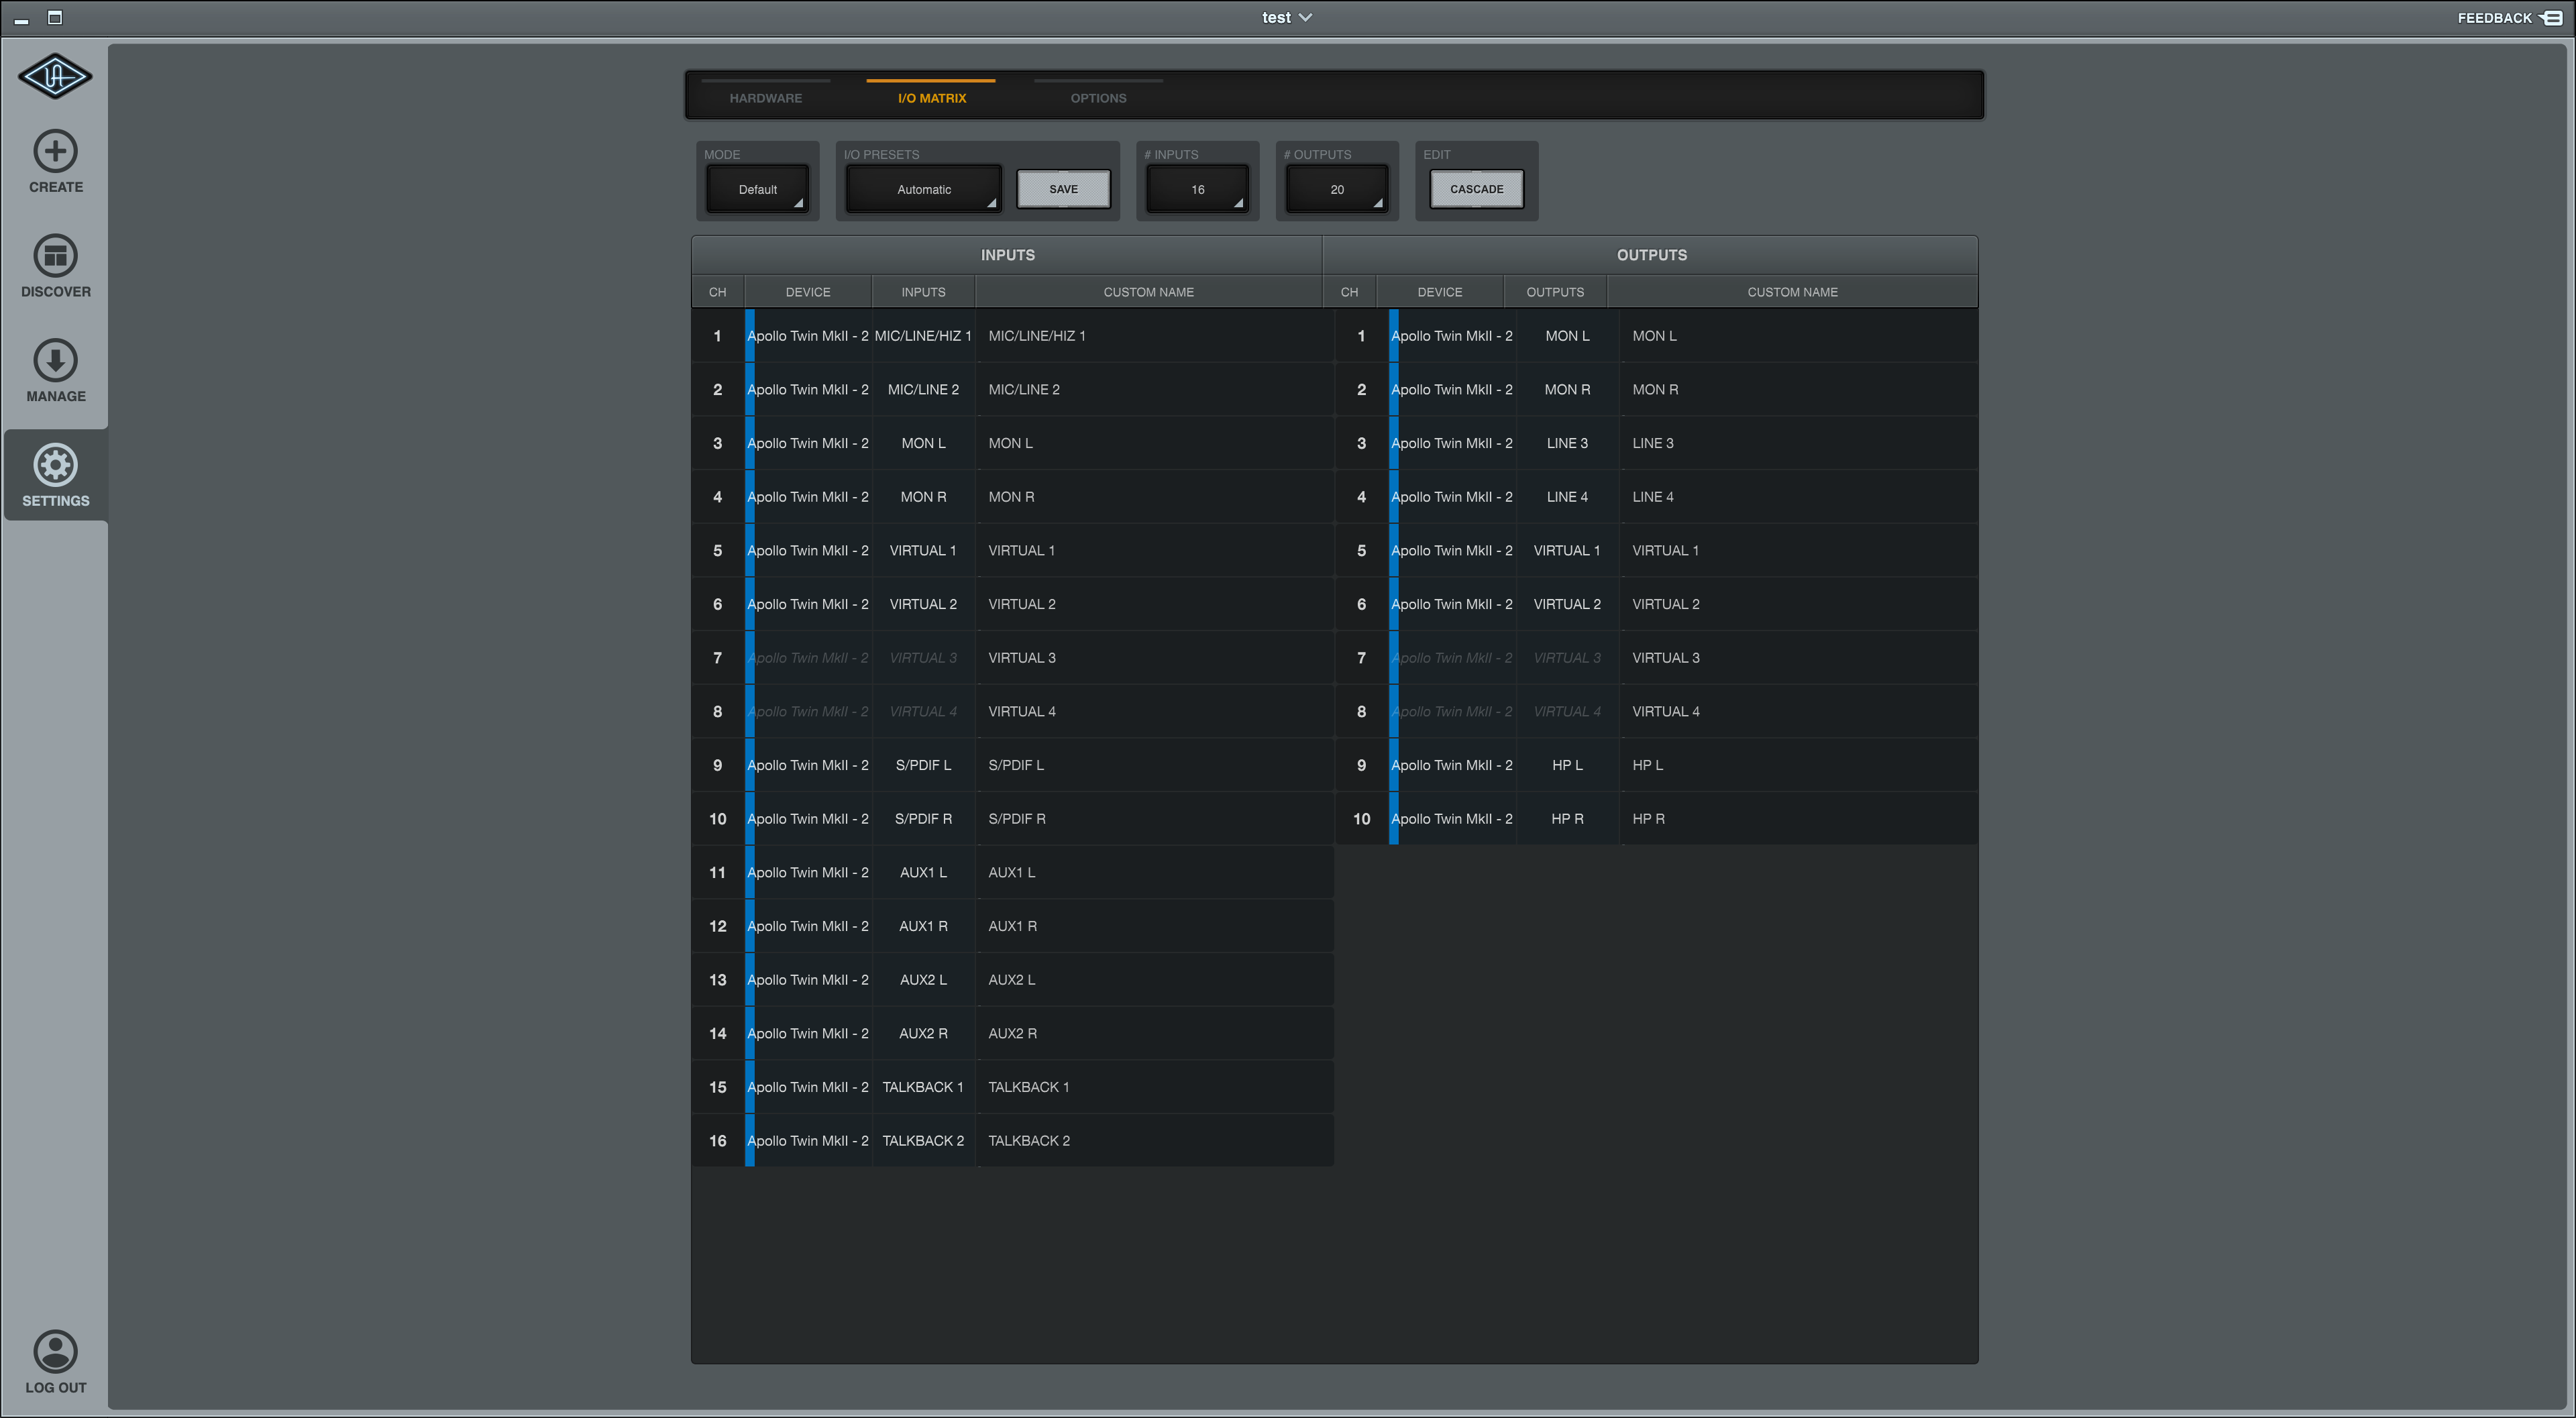2576x1418 pixels.
Task: Click input channel number 13
Action: click(717, 980)
